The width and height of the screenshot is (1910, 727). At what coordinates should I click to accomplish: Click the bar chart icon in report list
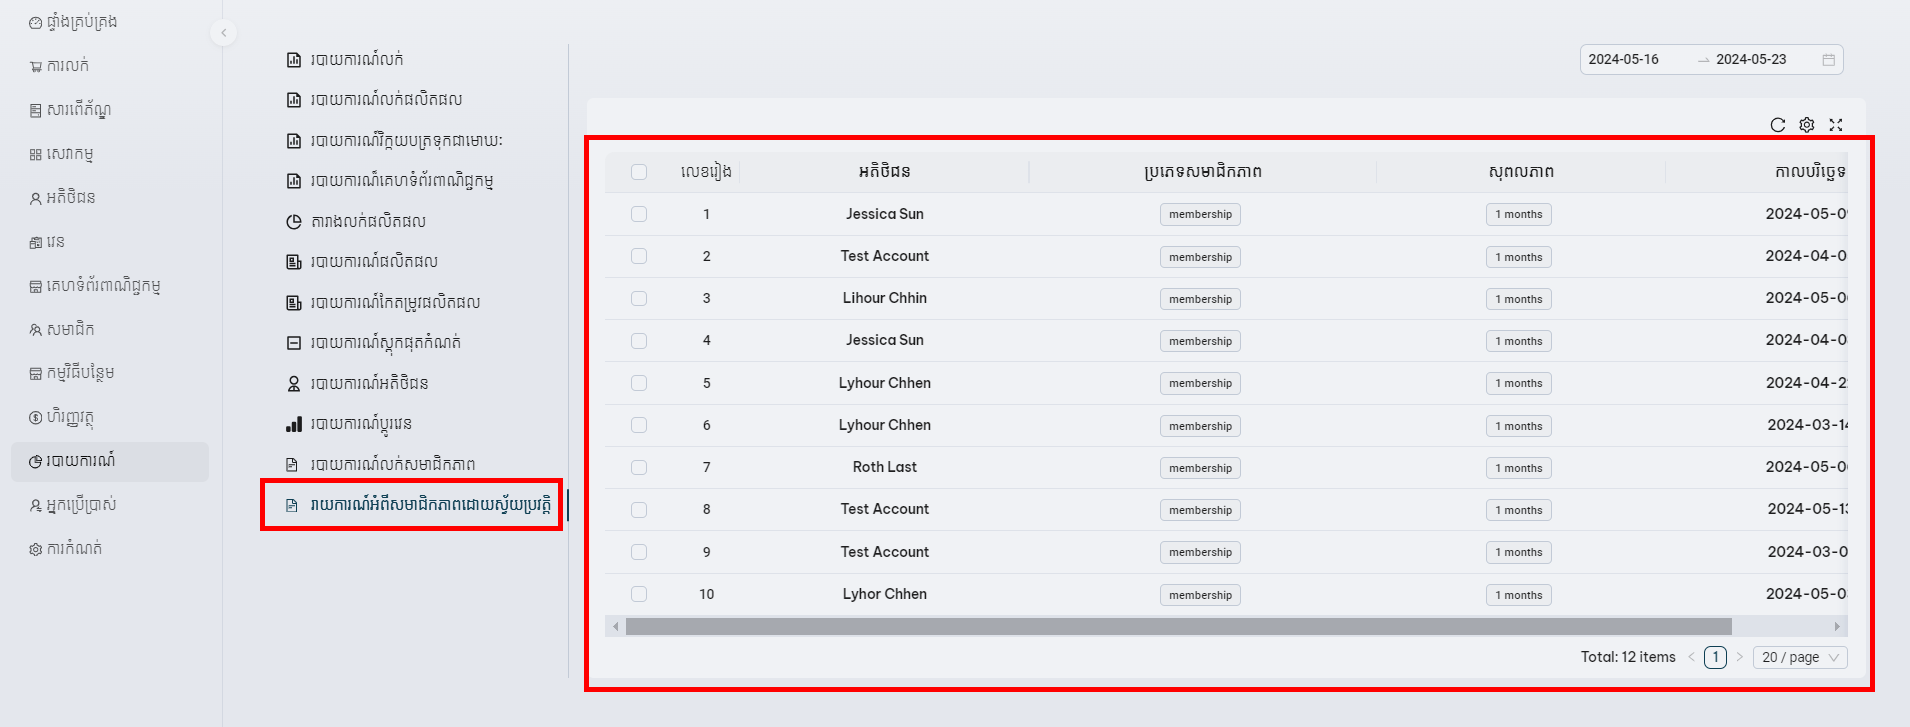click(x=294, y=425)
